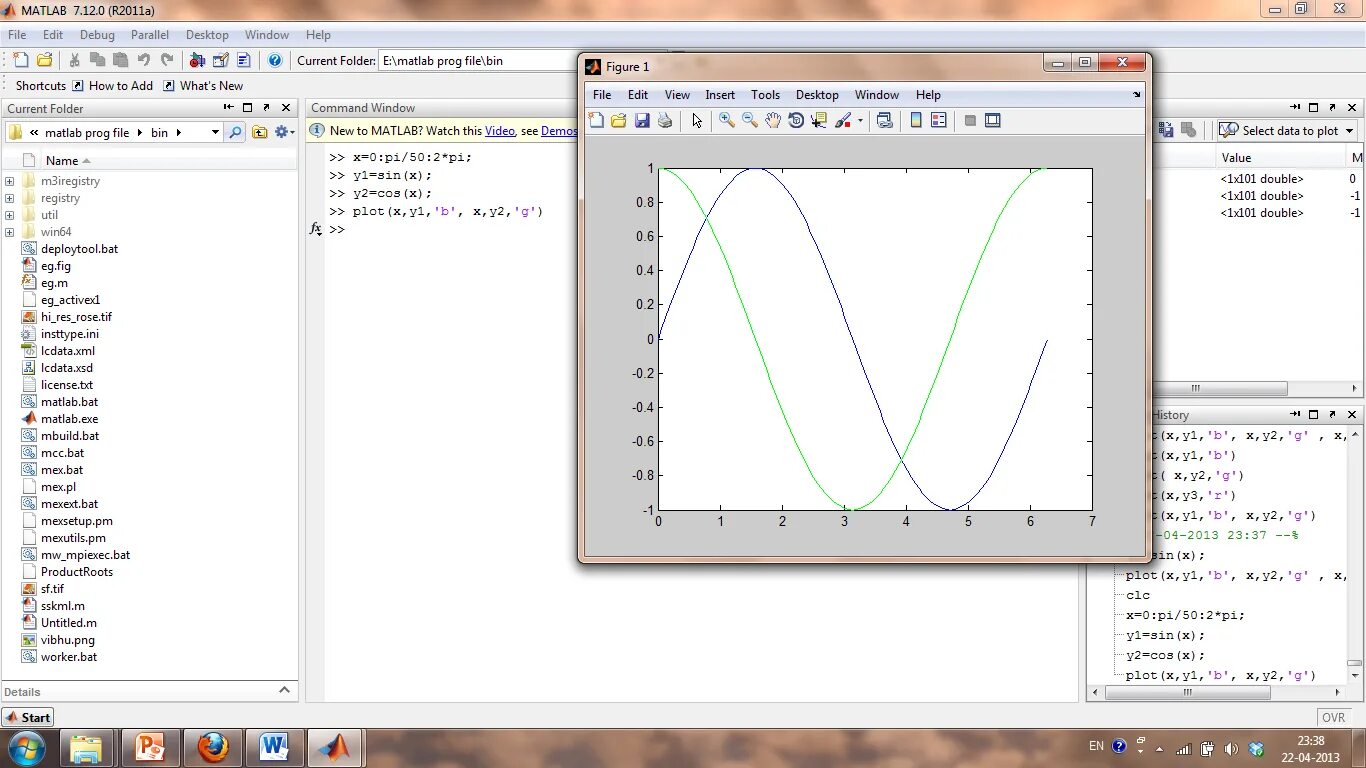1366x768 pixels.
Task: Show plot tools and dock figure
Action: point(993,120)
